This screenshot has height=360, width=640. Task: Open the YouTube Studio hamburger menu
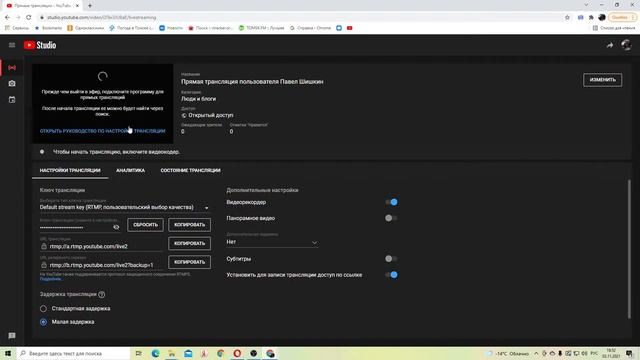12,45
